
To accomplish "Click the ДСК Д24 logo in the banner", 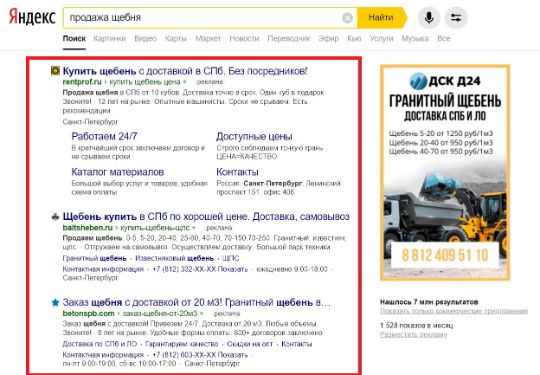I will (x=445, y=81).
